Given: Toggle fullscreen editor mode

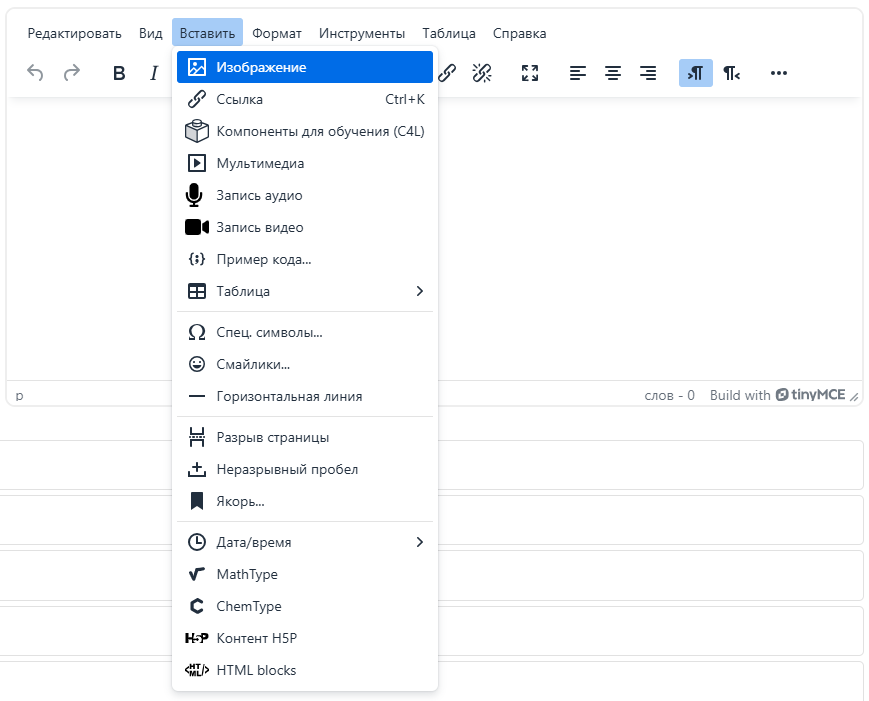Looking at the screenshot, I should tap(530, 73).
